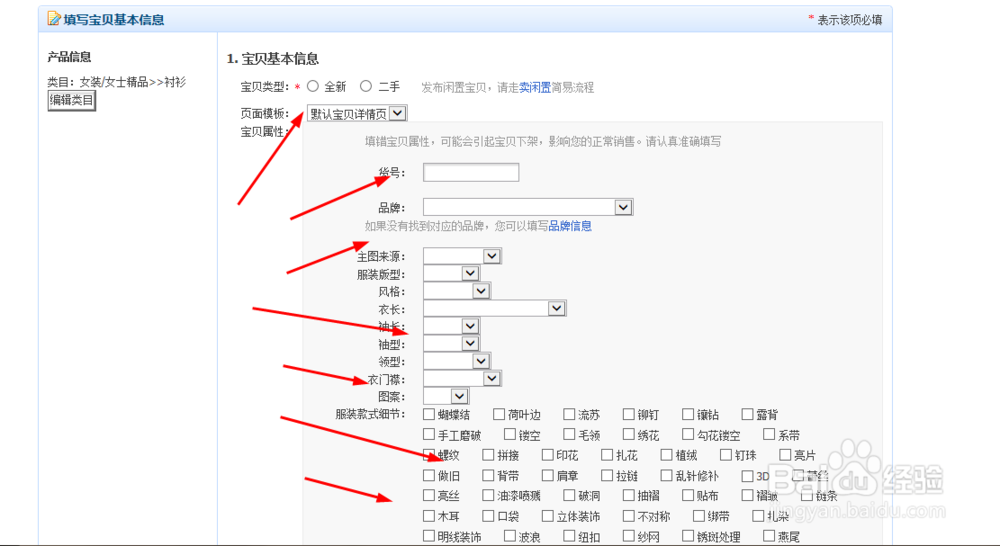The height and width of the screenshot is (546, 1000).
Task: Check the 蝴蝶结 checkbox
Action: [429, 414]
